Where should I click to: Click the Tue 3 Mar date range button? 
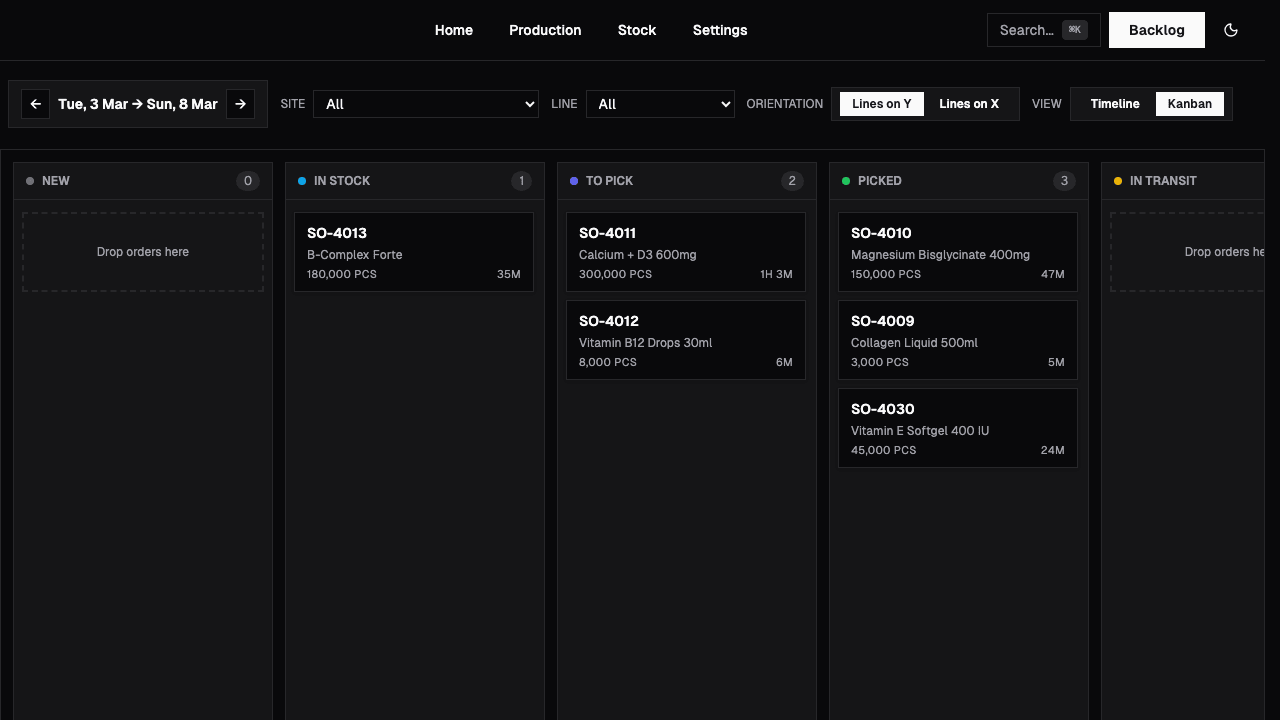(x=138, y=104)
